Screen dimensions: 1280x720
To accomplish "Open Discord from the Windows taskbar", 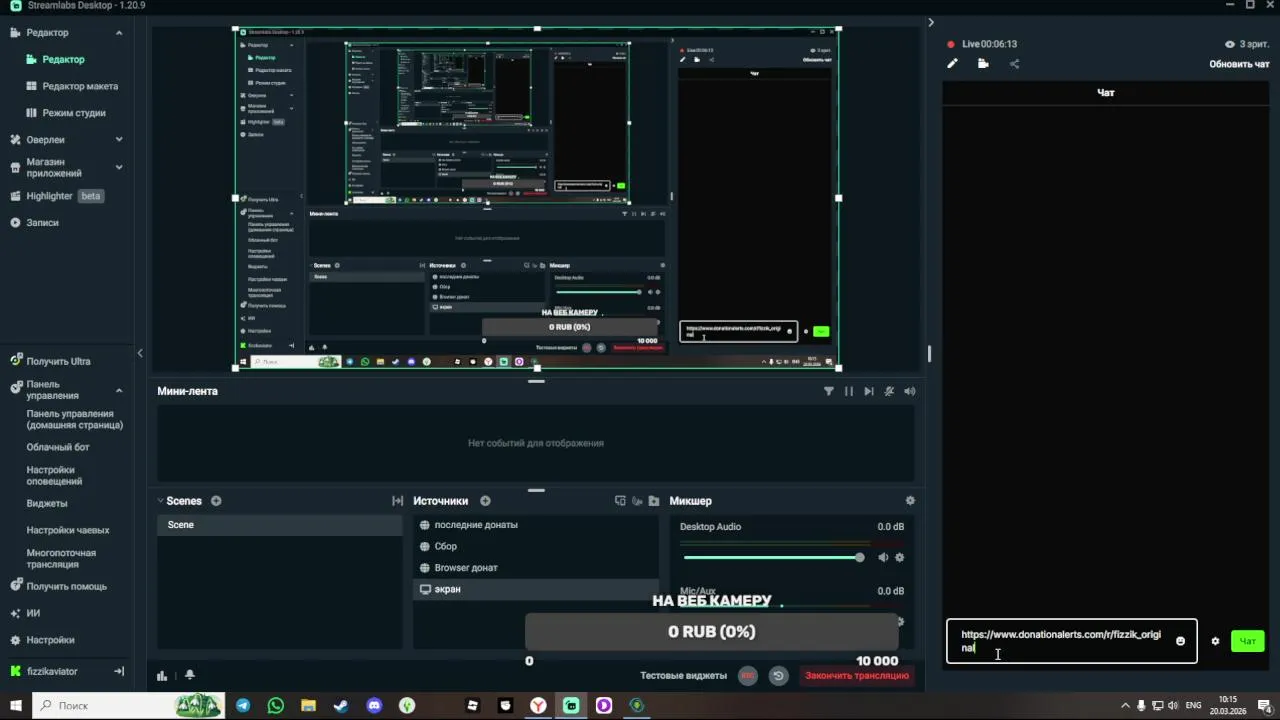I will [374, 706].
